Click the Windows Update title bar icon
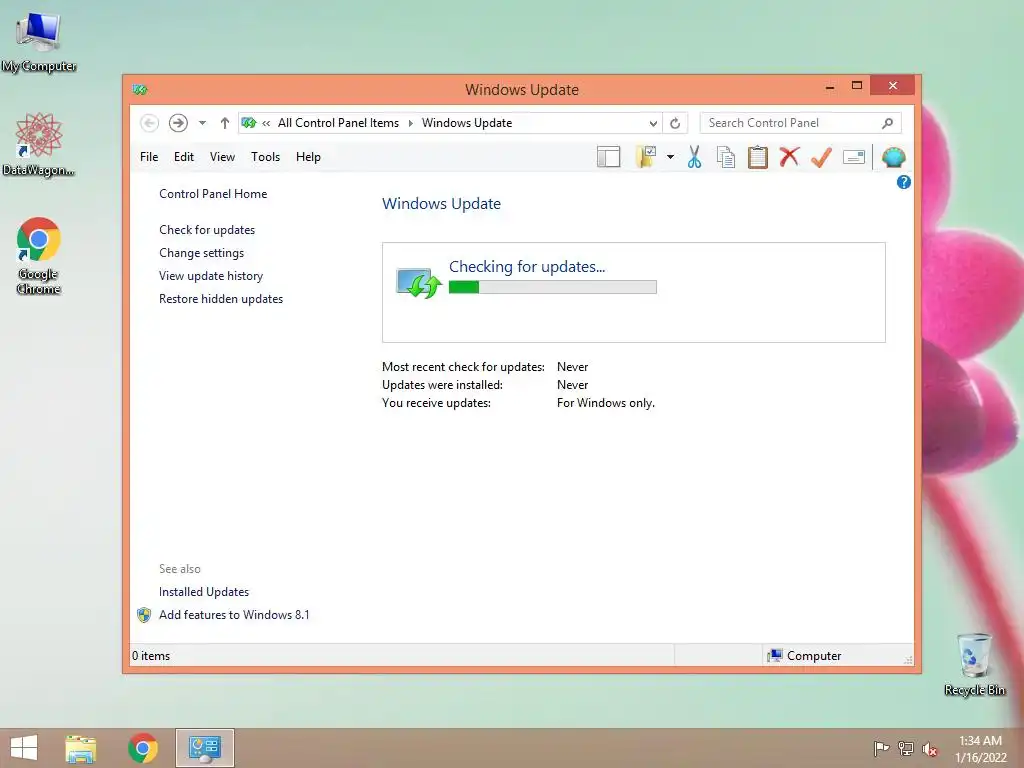 (x=140, y=89)
